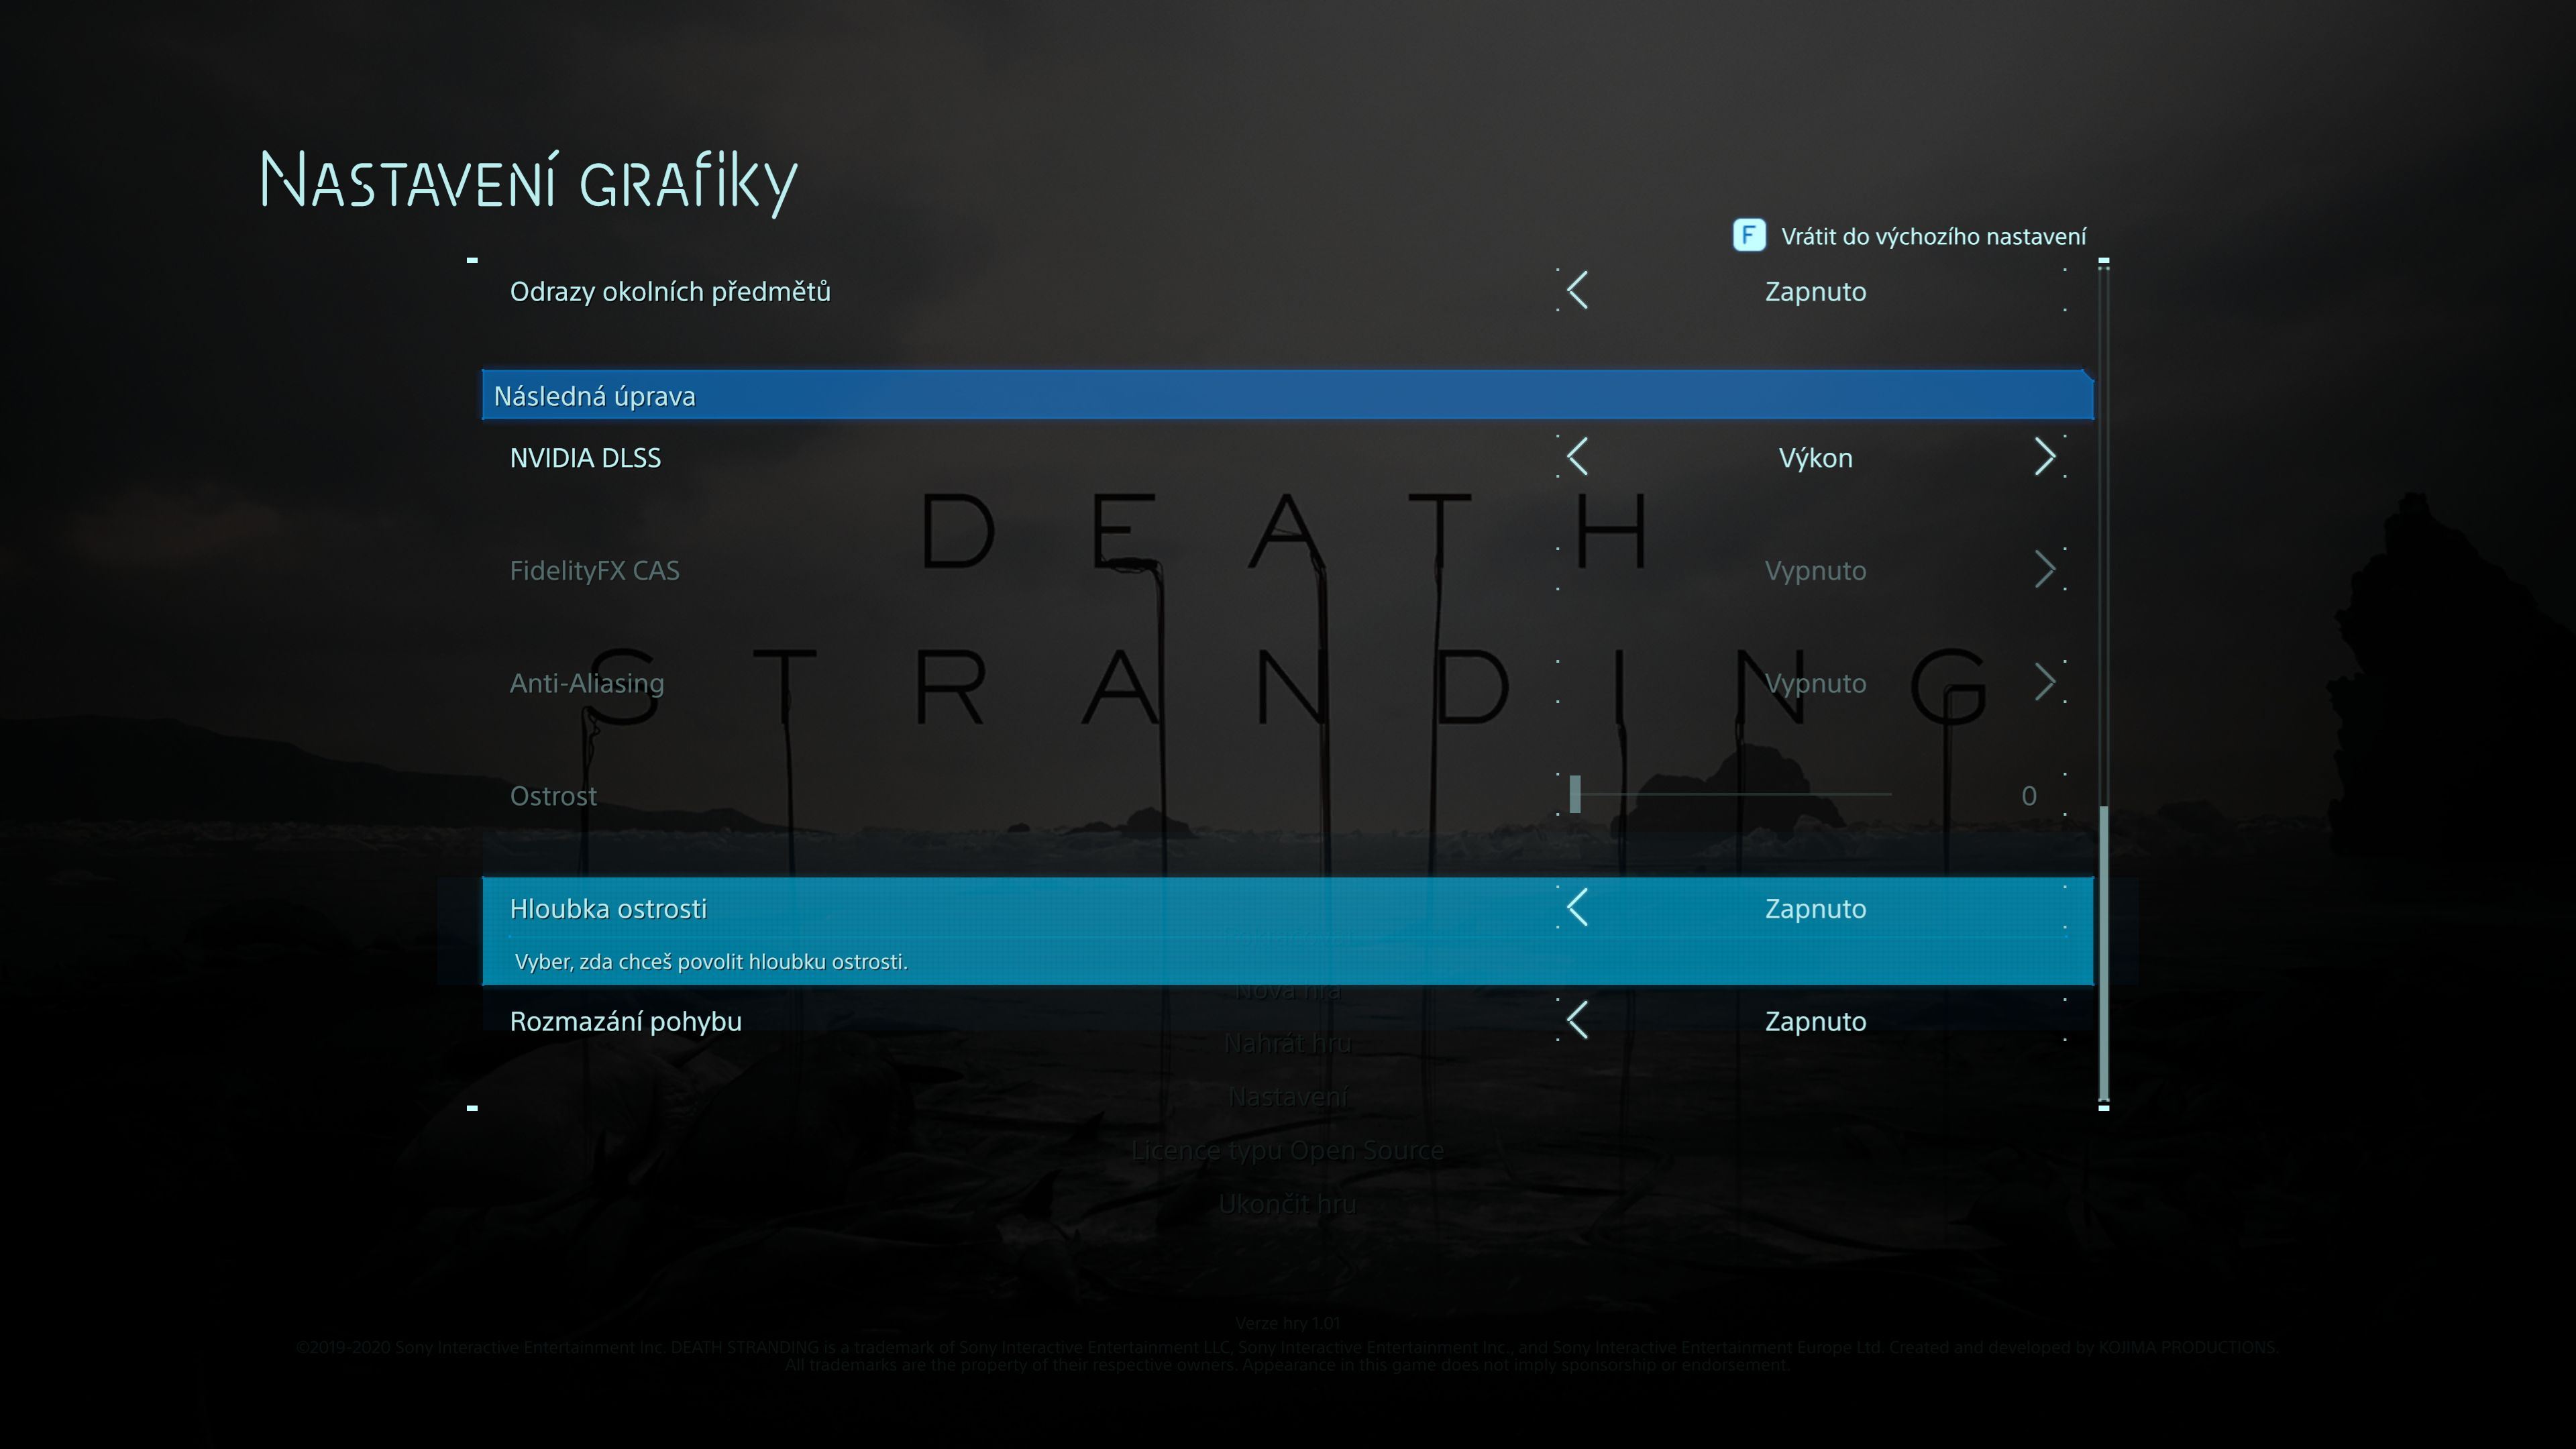Viewport: 2576px width, 1449px height.
Task: Click 'Vrátit do výchozího nastavení' label
Action: [1933, 237]
